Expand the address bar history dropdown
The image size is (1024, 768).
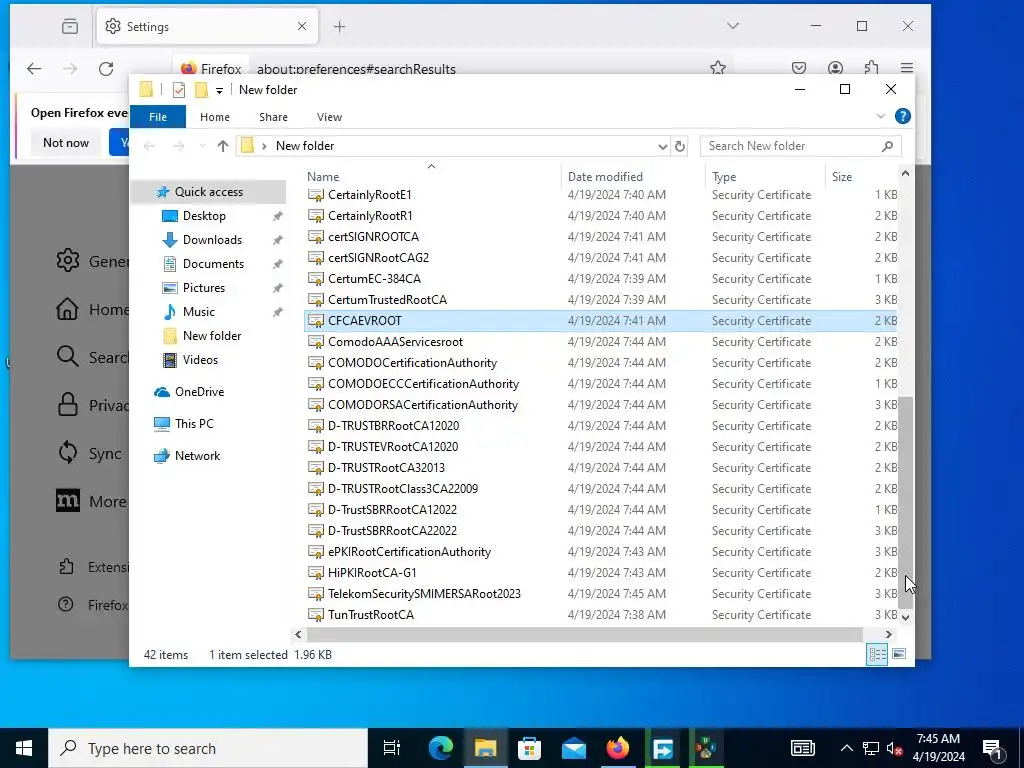(x=662, y=146)
